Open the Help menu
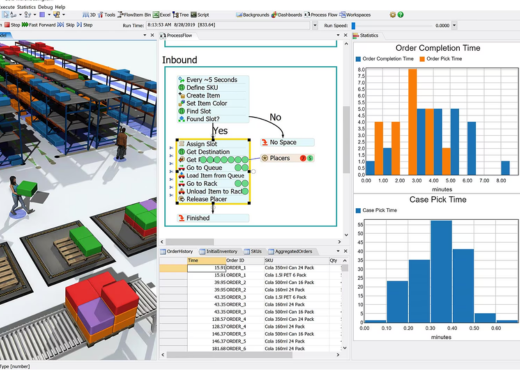The width and height of the screenshot is (520, 370). [60, 7]
